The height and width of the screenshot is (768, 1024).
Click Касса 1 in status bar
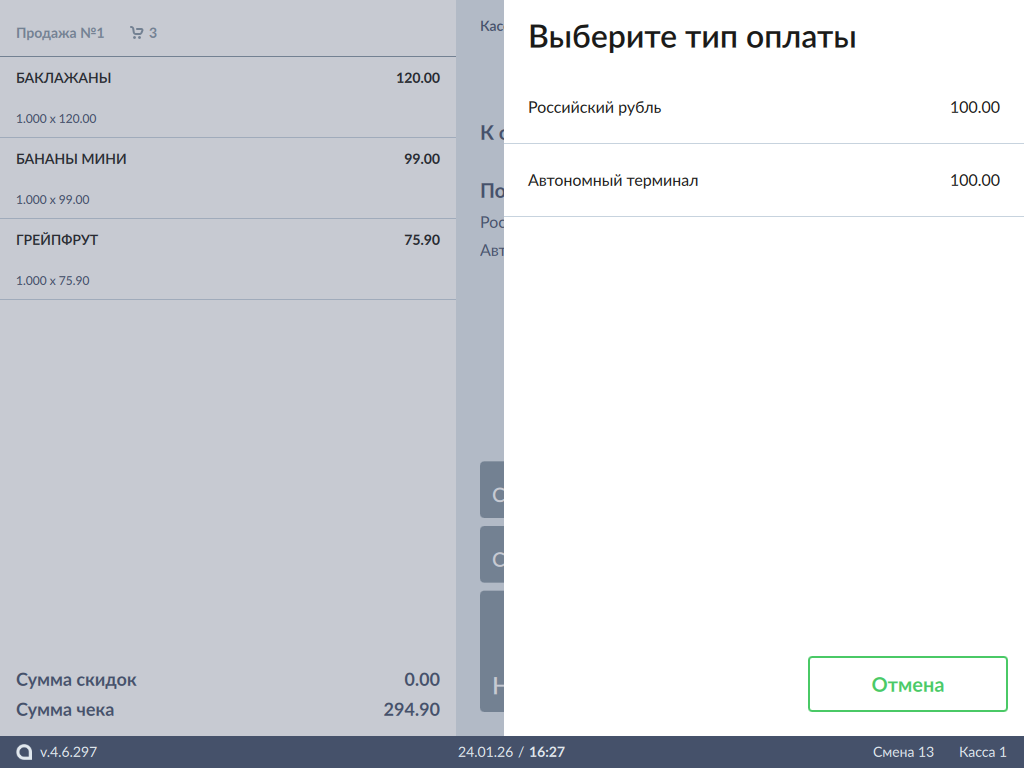coord(982,752)
